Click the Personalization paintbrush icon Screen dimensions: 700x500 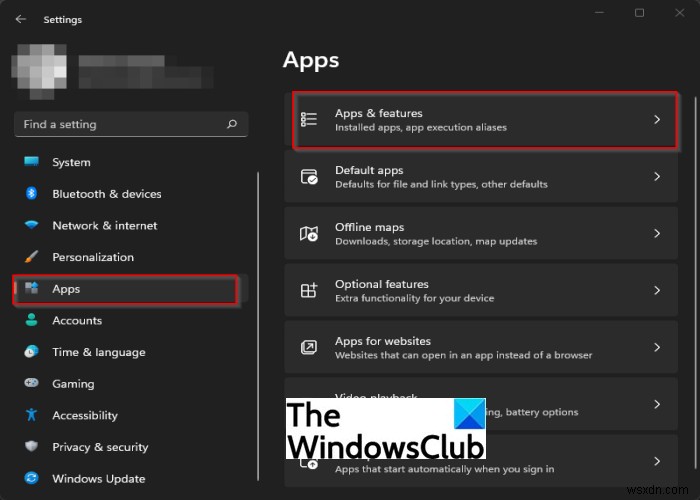click(x=31, y=257)
